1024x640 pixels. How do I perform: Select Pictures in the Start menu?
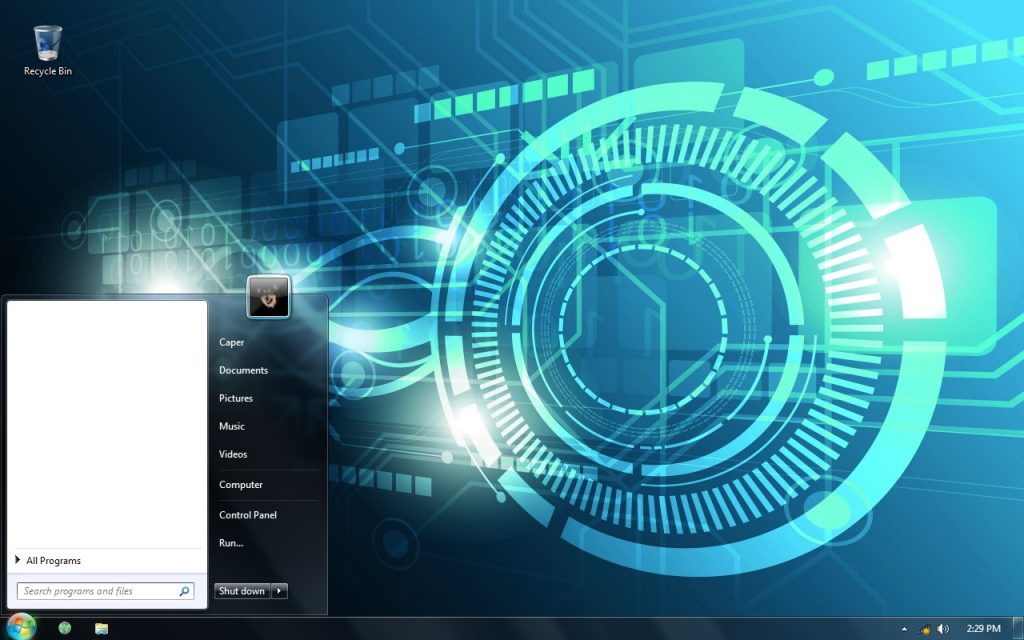[x=236, y=398]
